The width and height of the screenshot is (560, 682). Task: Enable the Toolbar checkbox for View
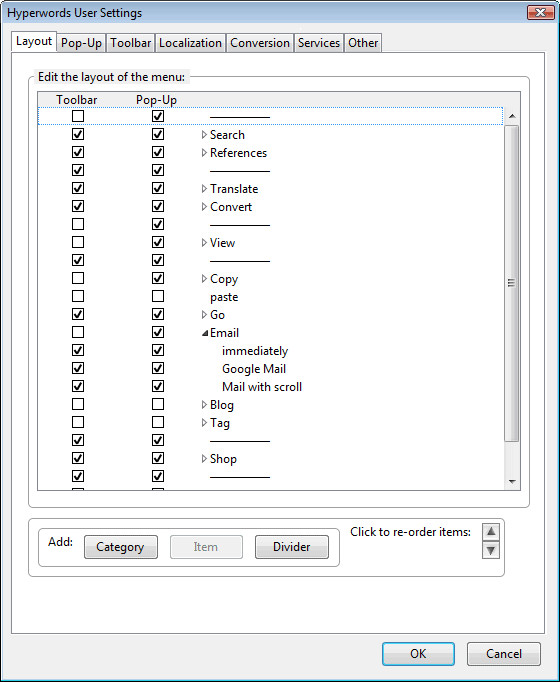(78, 242)
